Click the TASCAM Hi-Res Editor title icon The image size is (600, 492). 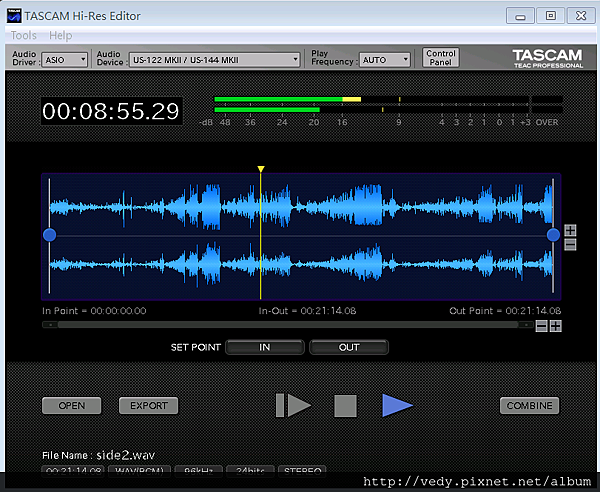14,16
